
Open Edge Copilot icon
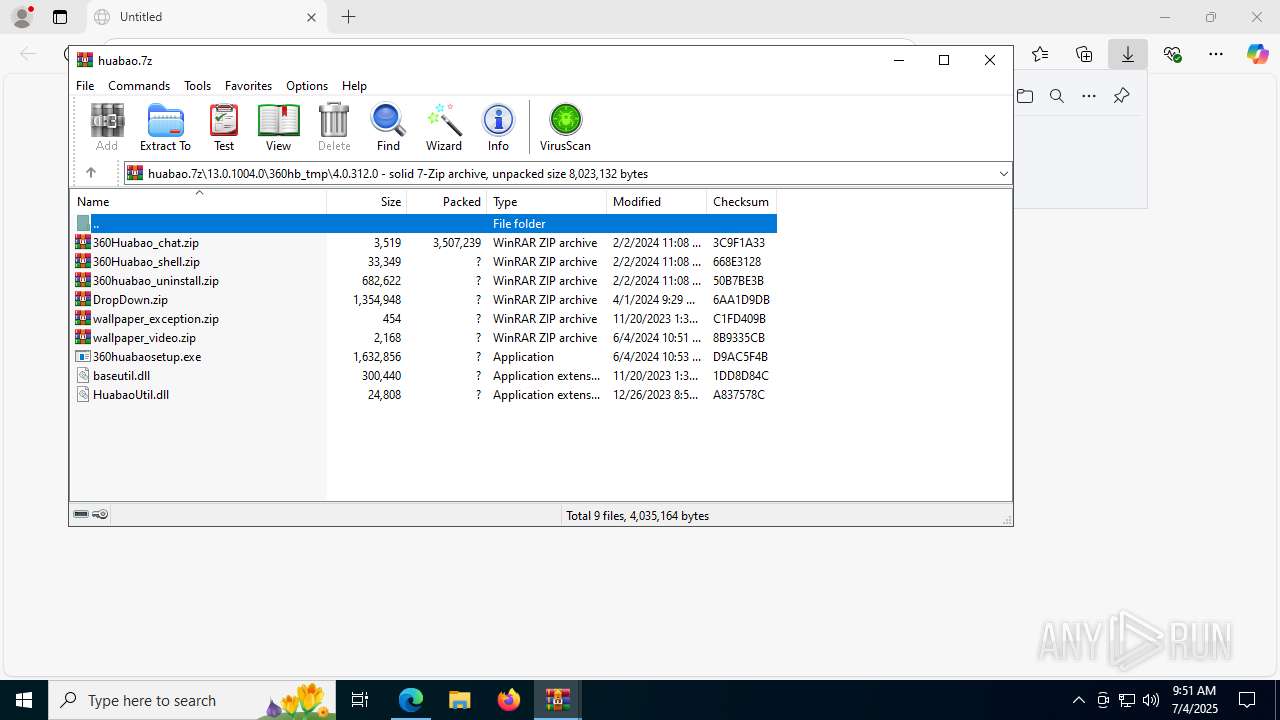click(1258, 54)
